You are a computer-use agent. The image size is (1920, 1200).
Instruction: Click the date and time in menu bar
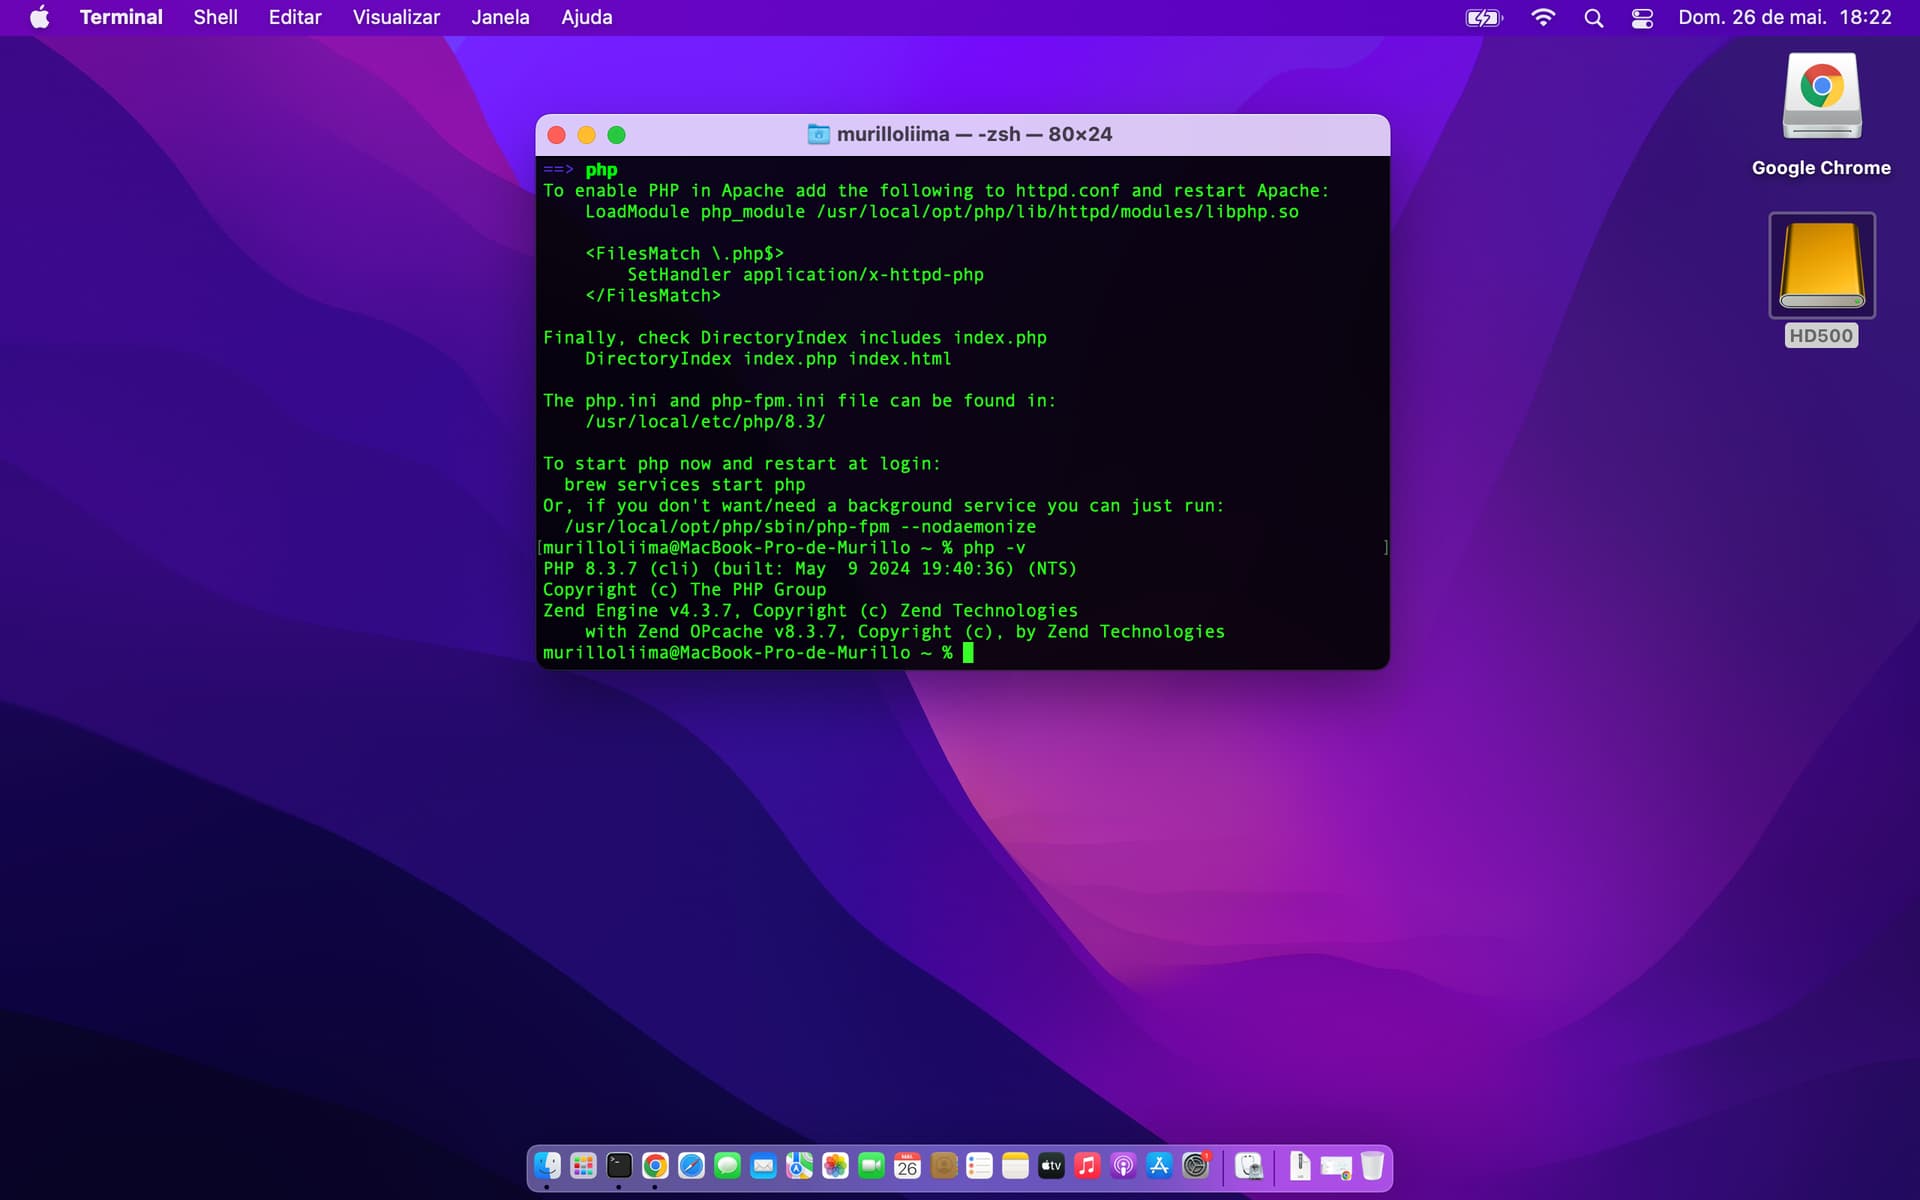pos(1785,17)
